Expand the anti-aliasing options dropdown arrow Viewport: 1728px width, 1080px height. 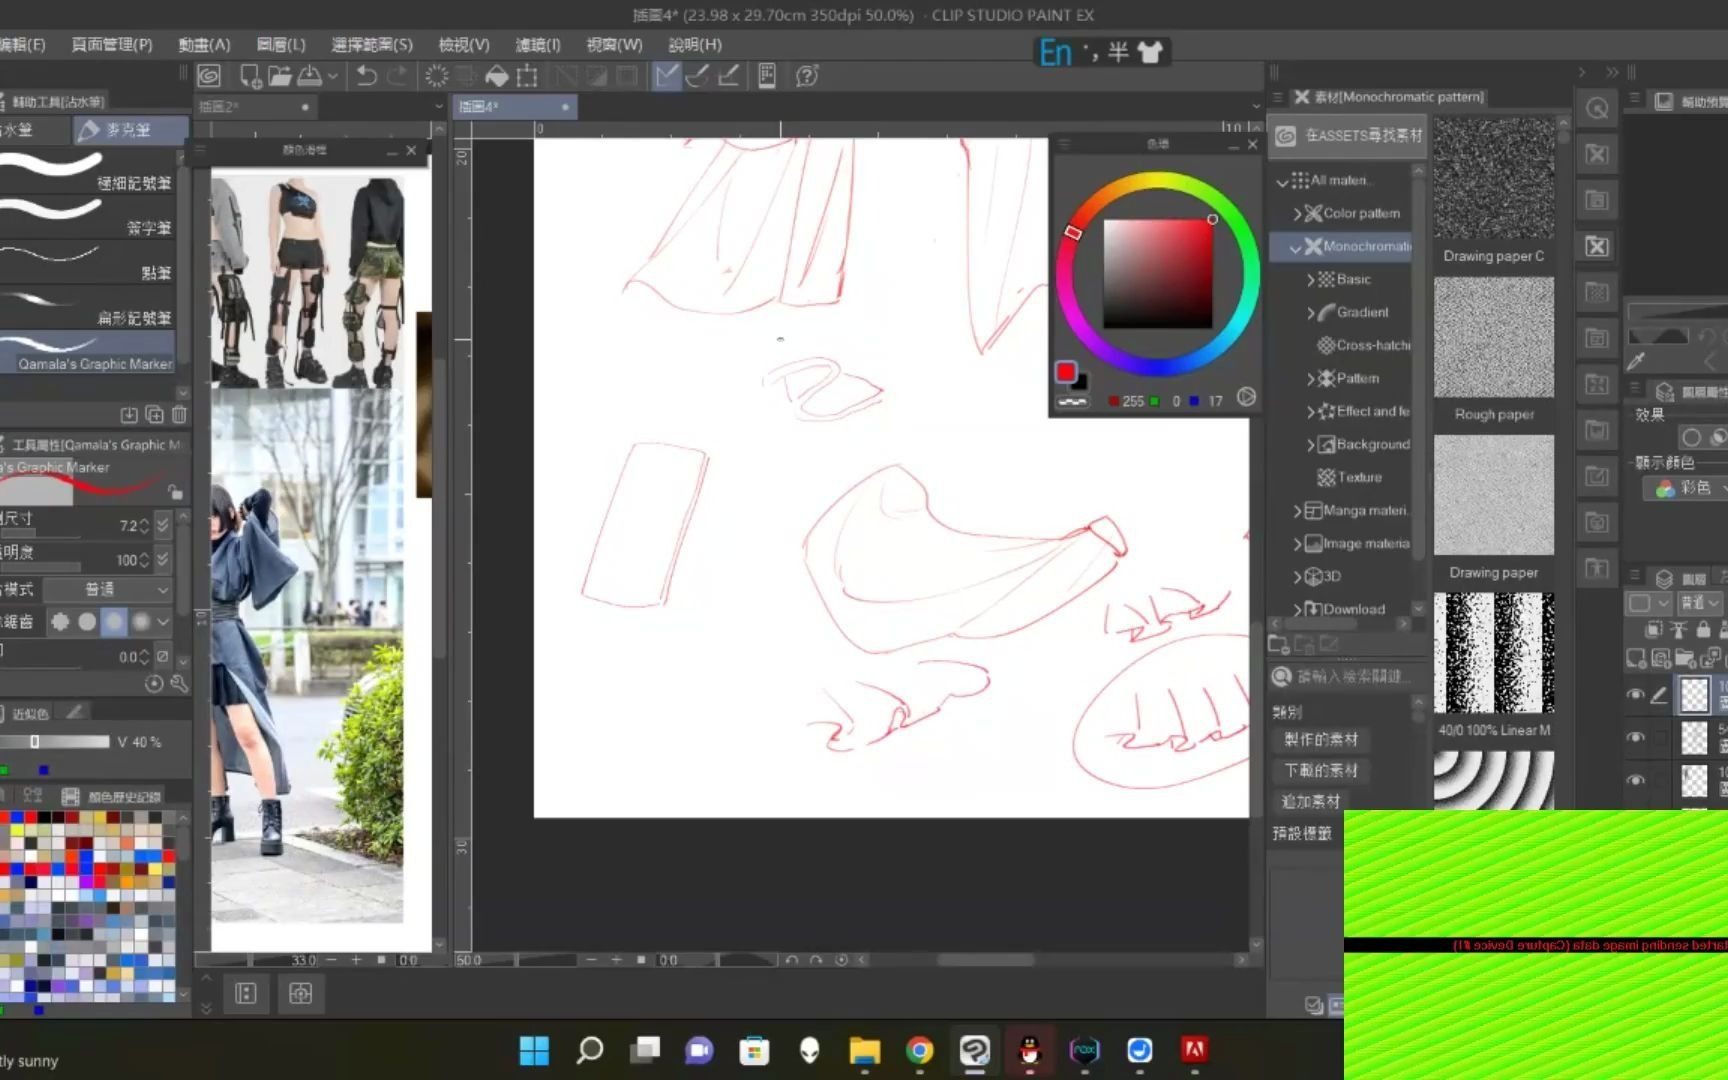(x=163, y=621)
